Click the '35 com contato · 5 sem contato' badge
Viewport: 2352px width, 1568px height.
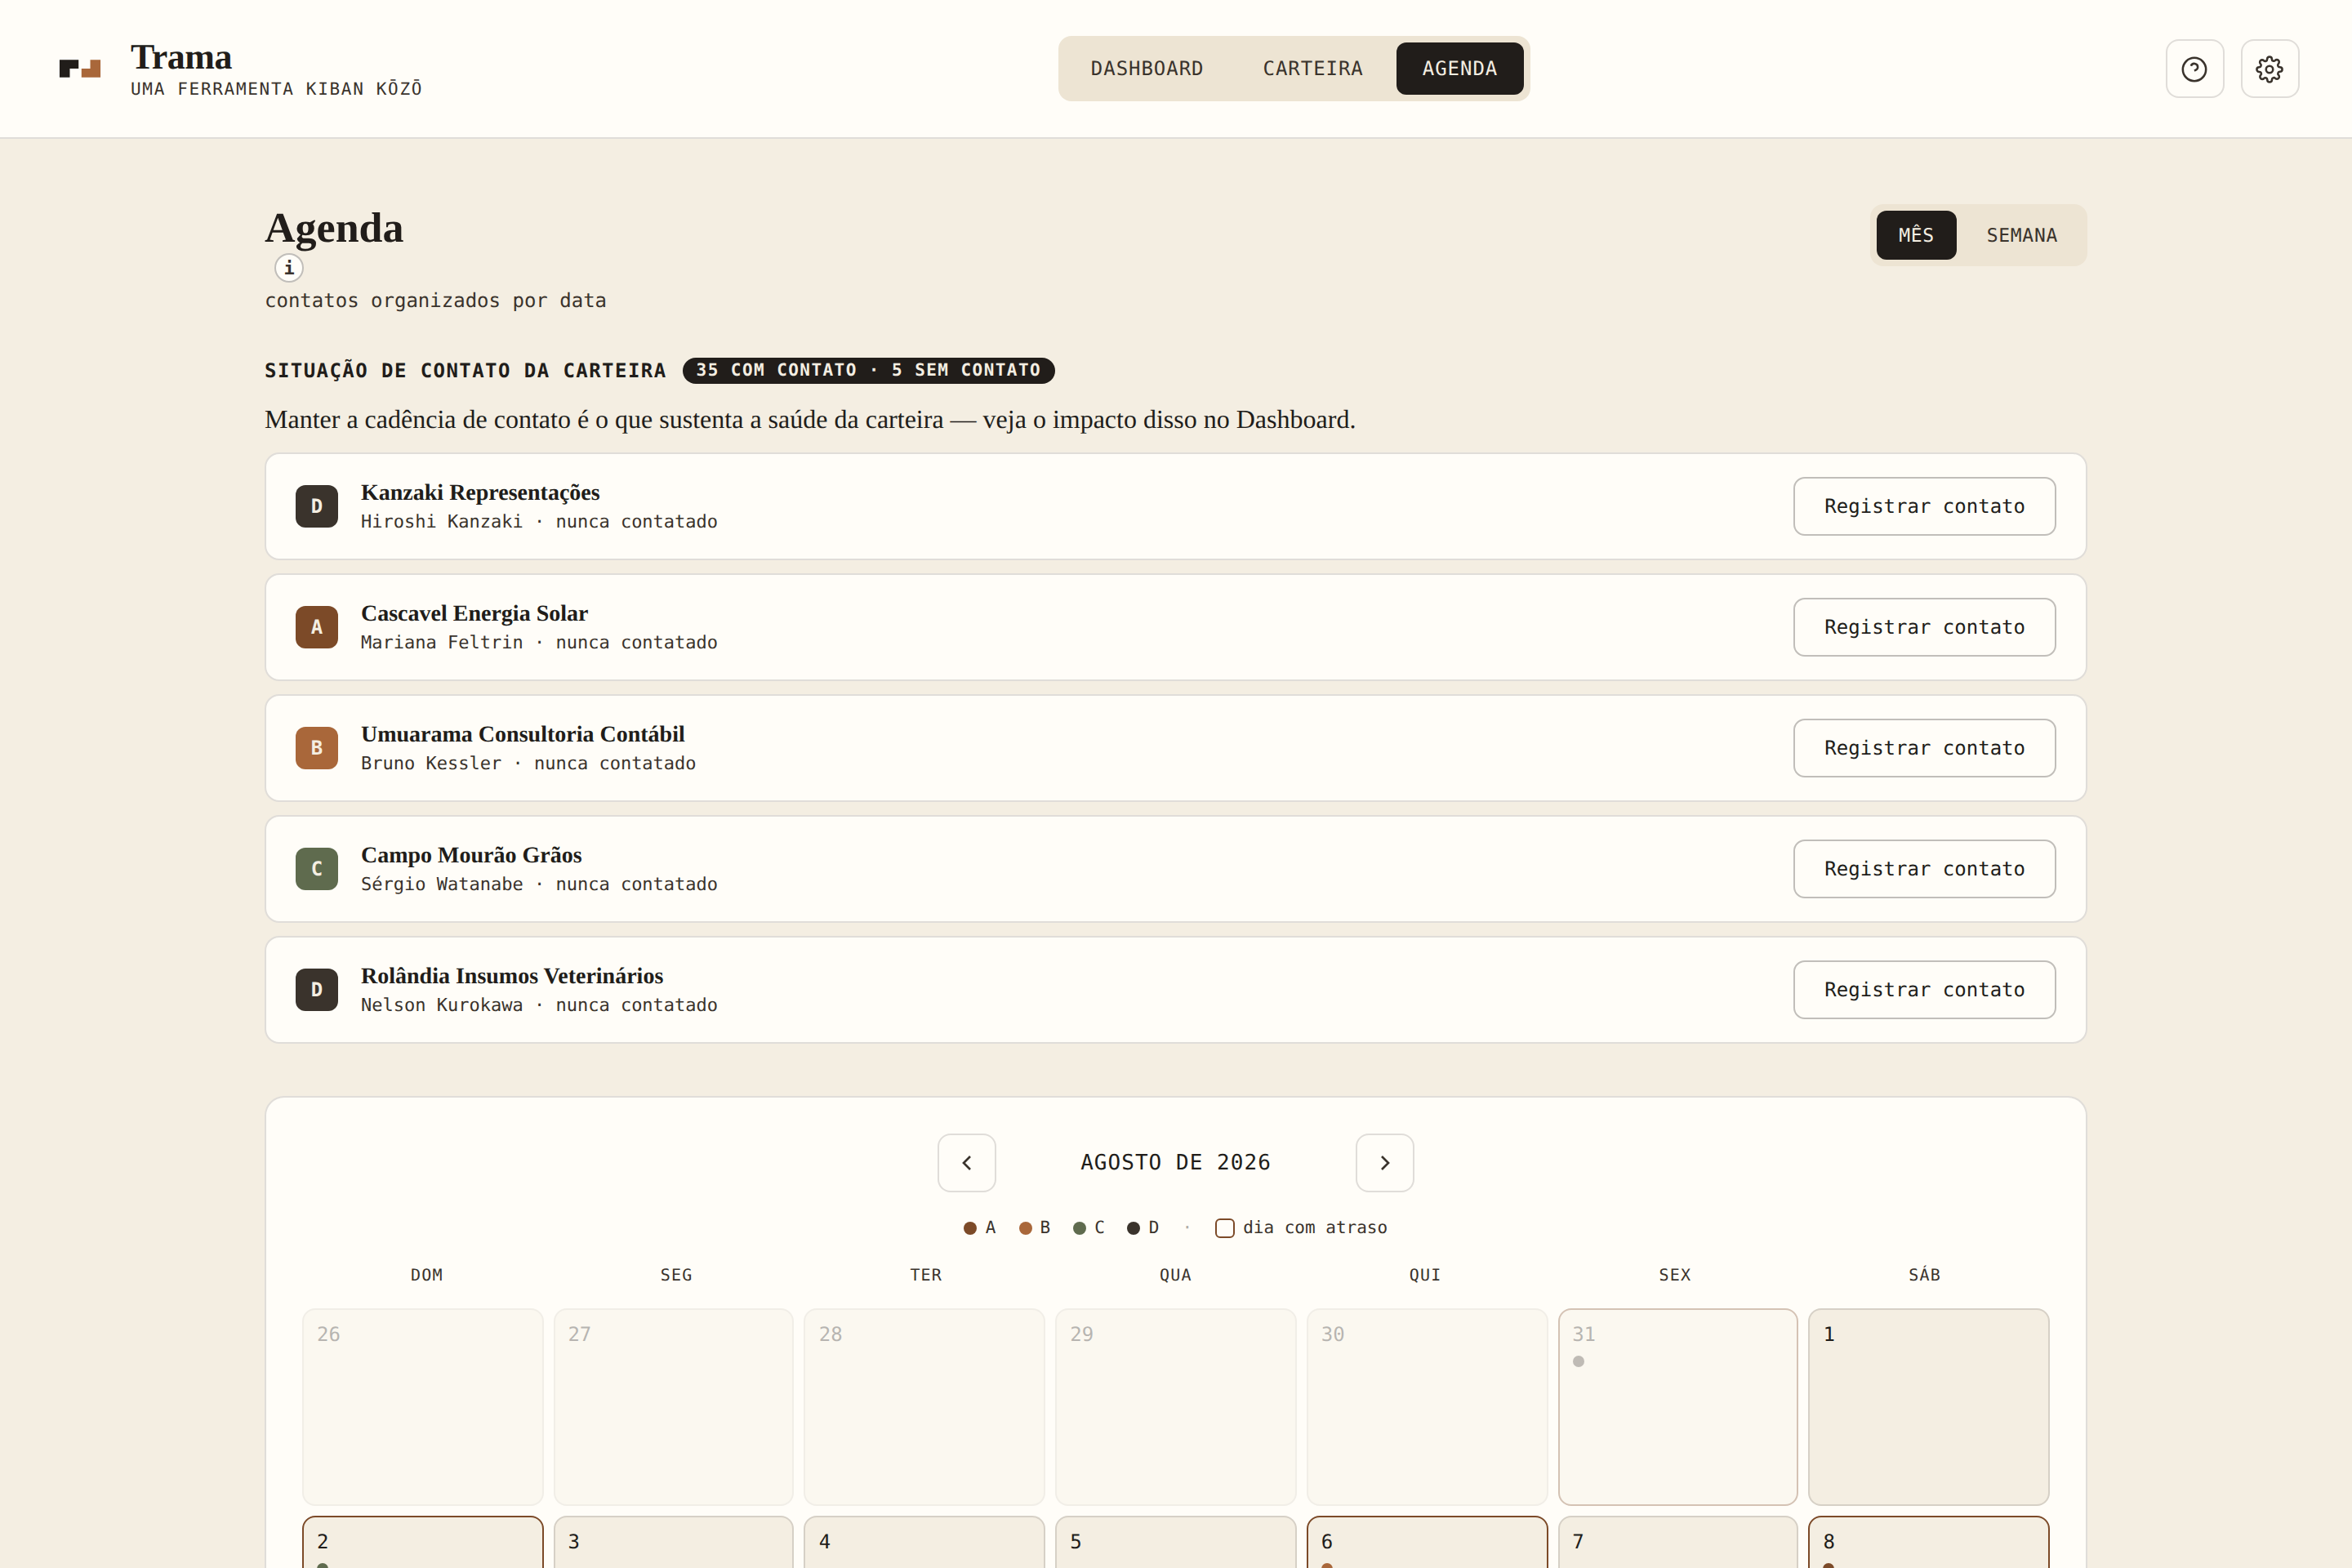point(868,370)
